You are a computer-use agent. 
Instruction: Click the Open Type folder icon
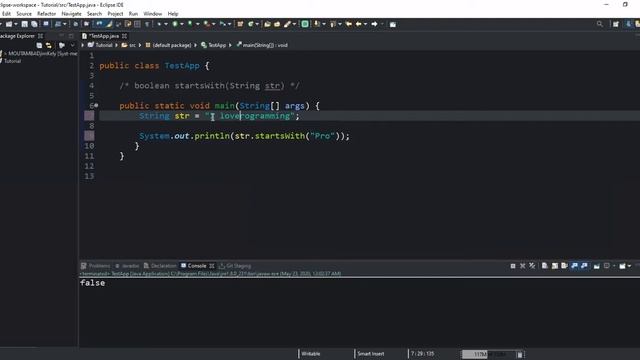click(267, 24)
